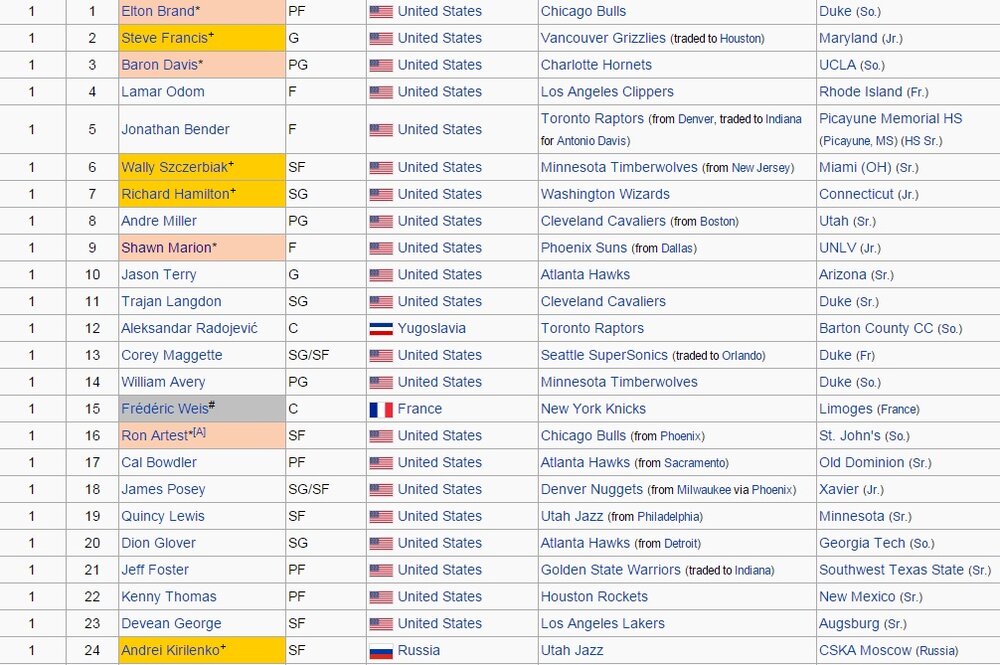This screenshot has width=1000, height=665.
Task: Open the Denver Nuggets team link
Action: pyautogui.click(x=592, y=489)
